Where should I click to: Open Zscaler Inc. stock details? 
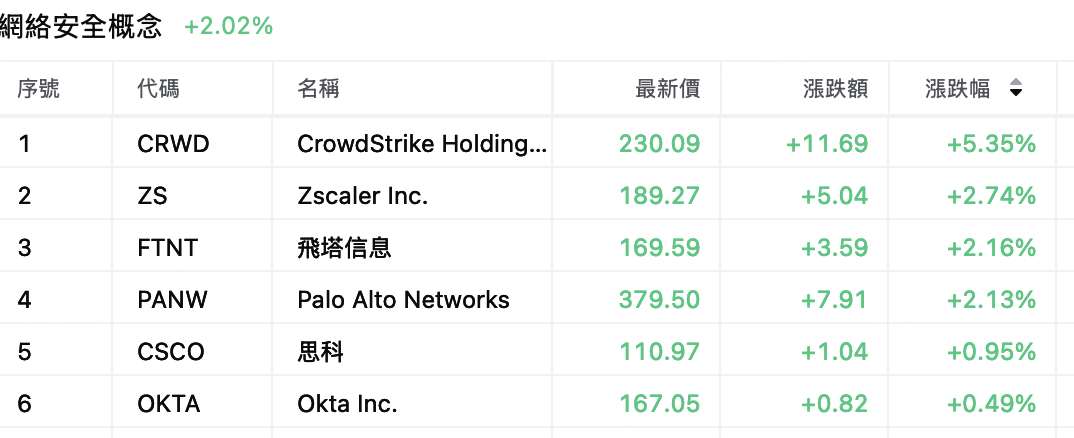(362, 196)
